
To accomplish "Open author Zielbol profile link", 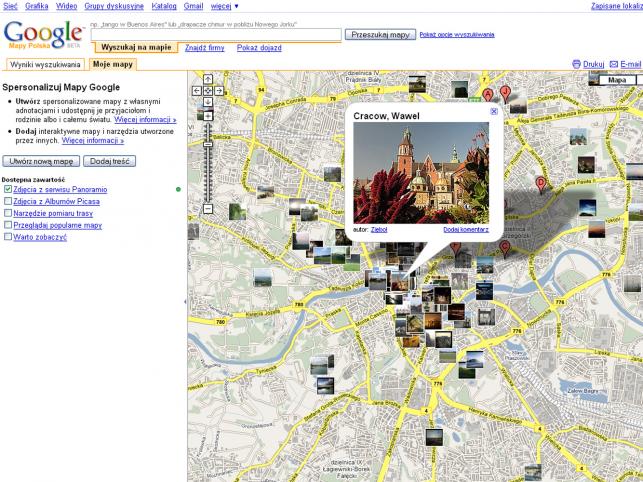I will pyautogui.click(x=379, y=229).
